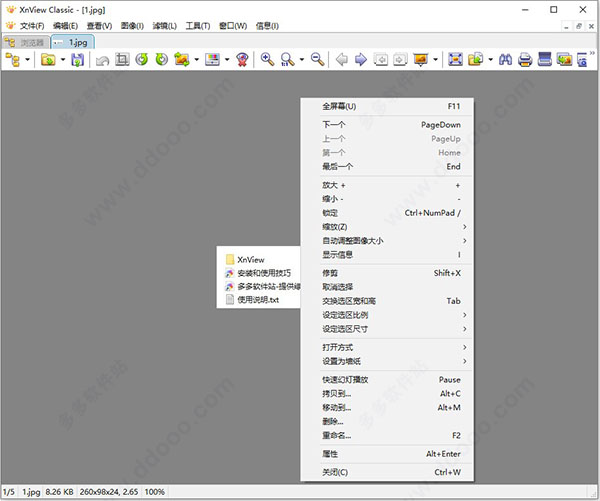Show more toolbar buttons chevron
This screenshot has height=501, width=600.
tap(592, 54)
